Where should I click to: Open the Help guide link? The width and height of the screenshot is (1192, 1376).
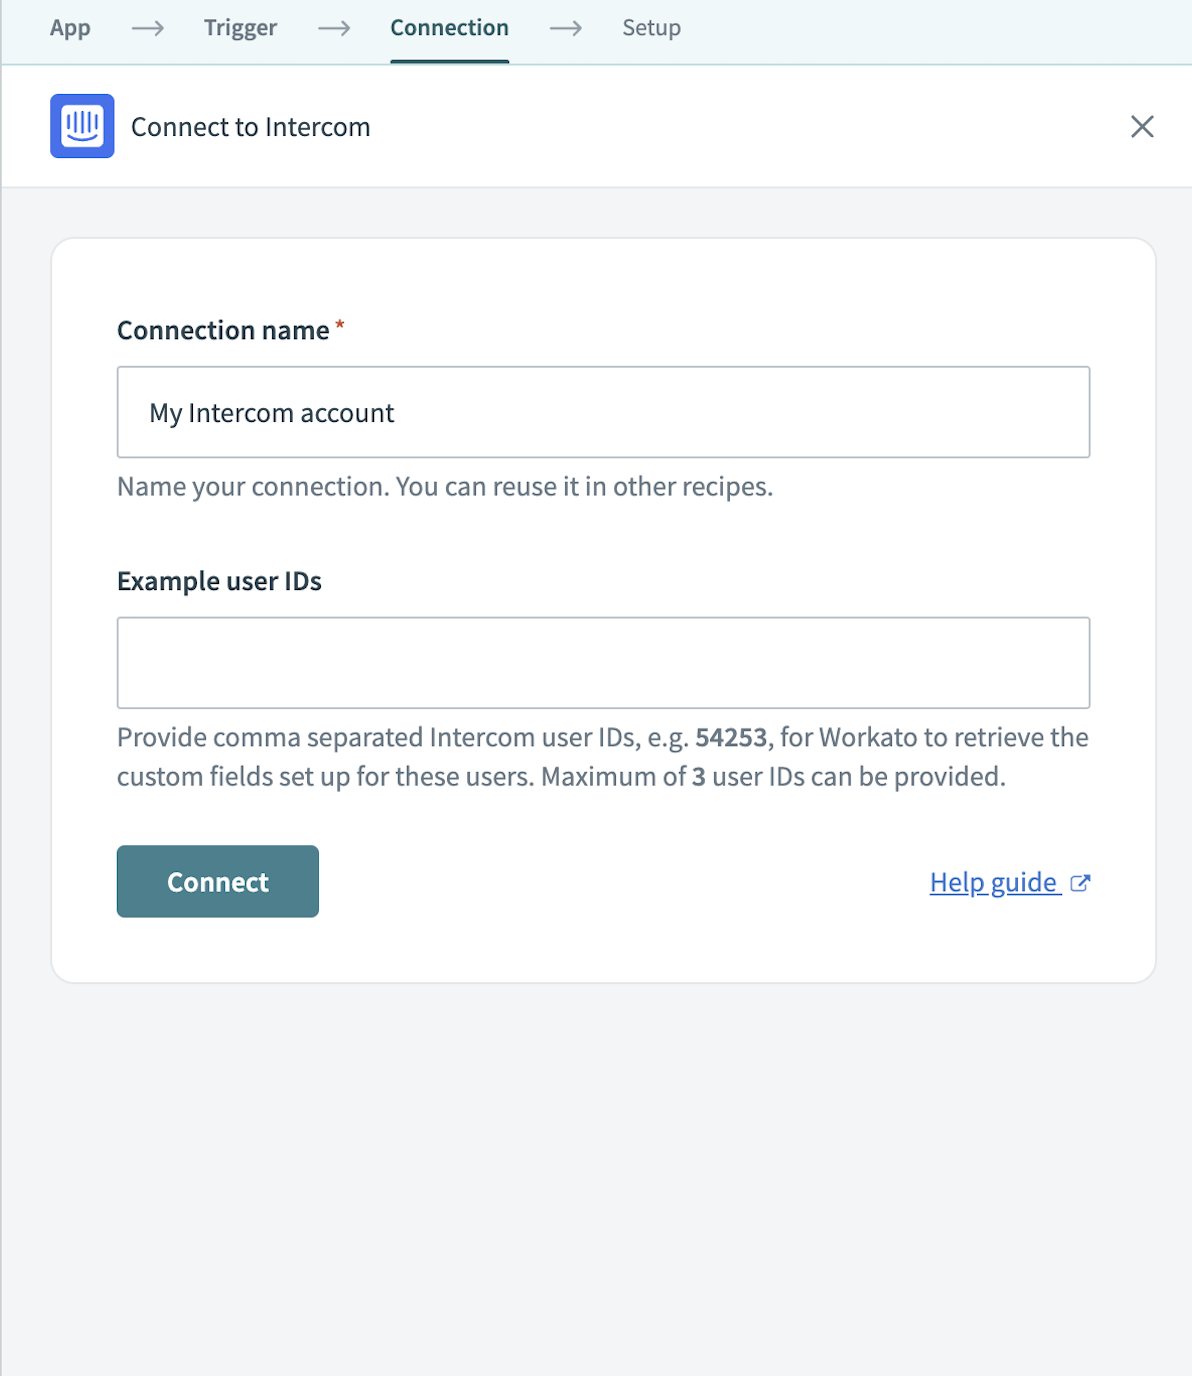coord(993,882)
